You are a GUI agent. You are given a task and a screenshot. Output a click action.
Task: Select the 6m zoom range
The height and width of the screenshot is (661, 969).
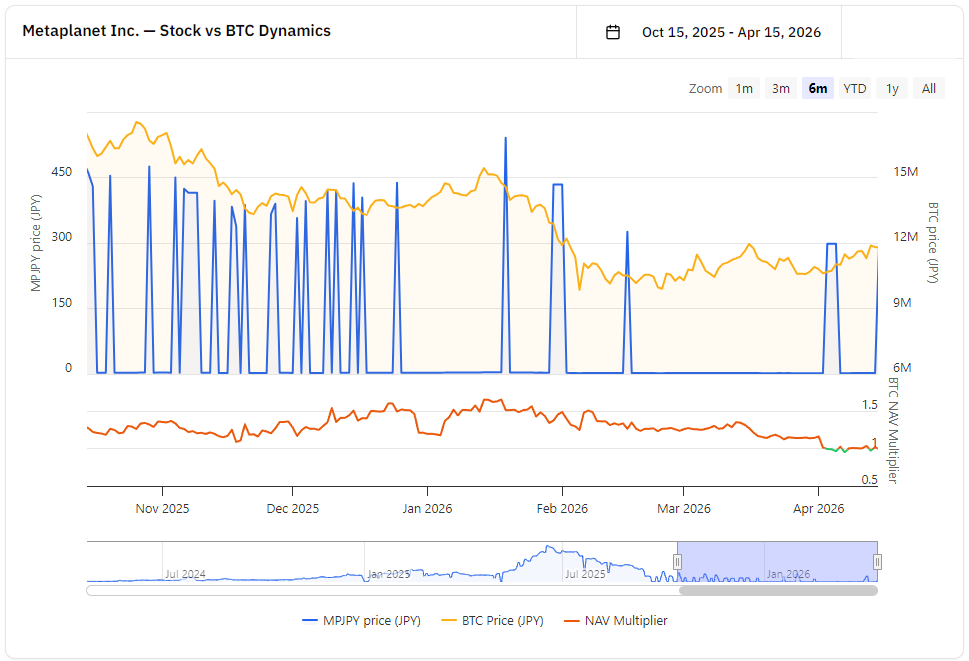tap(817, 88)
